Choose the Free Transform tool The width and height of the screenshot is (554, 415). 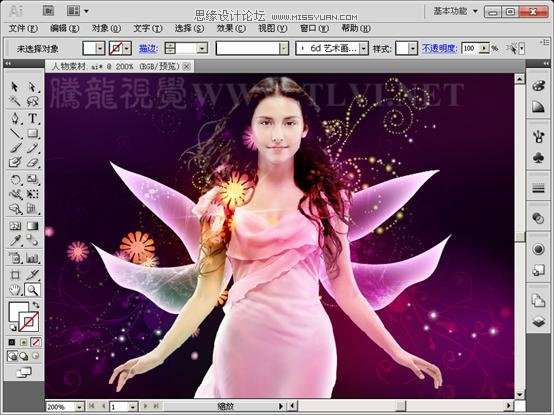pyautogui.click(x=32, y=194)
